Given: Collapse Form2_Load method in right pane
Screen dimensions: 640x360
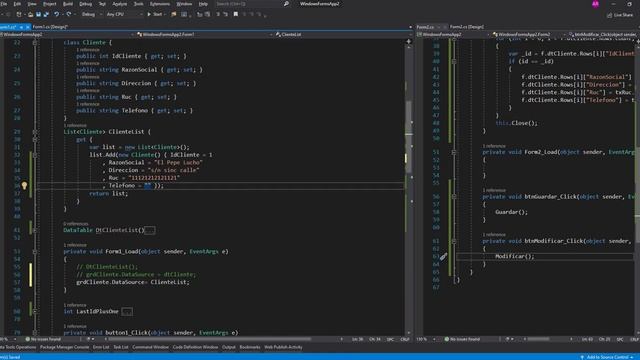Looking at the screenshot, I should click(x=453, y=152).
